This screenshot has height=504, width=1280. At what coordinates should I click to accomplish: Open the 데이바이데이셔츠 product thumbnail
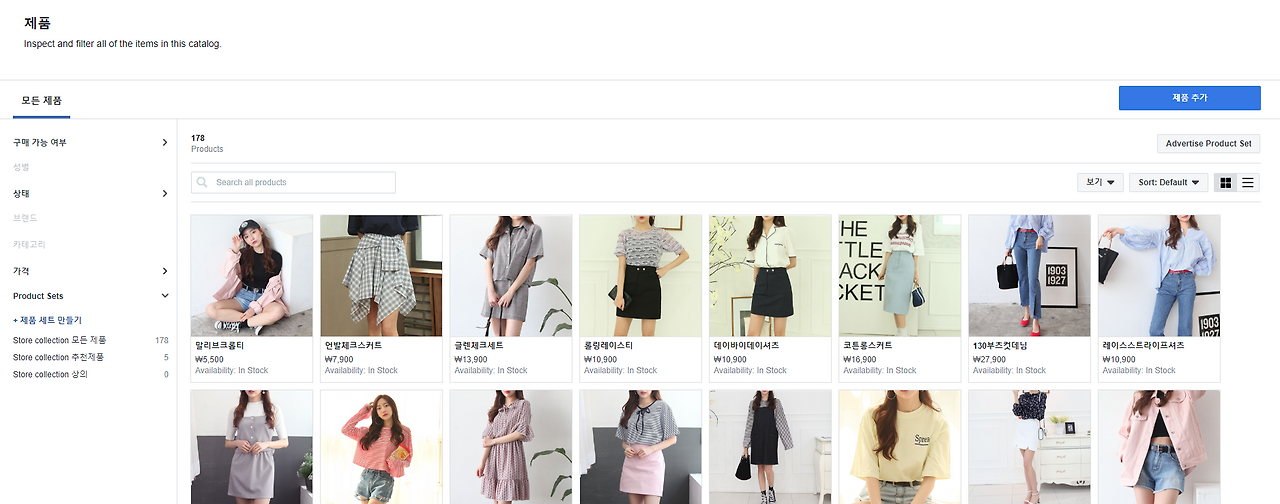coord(770,275)
